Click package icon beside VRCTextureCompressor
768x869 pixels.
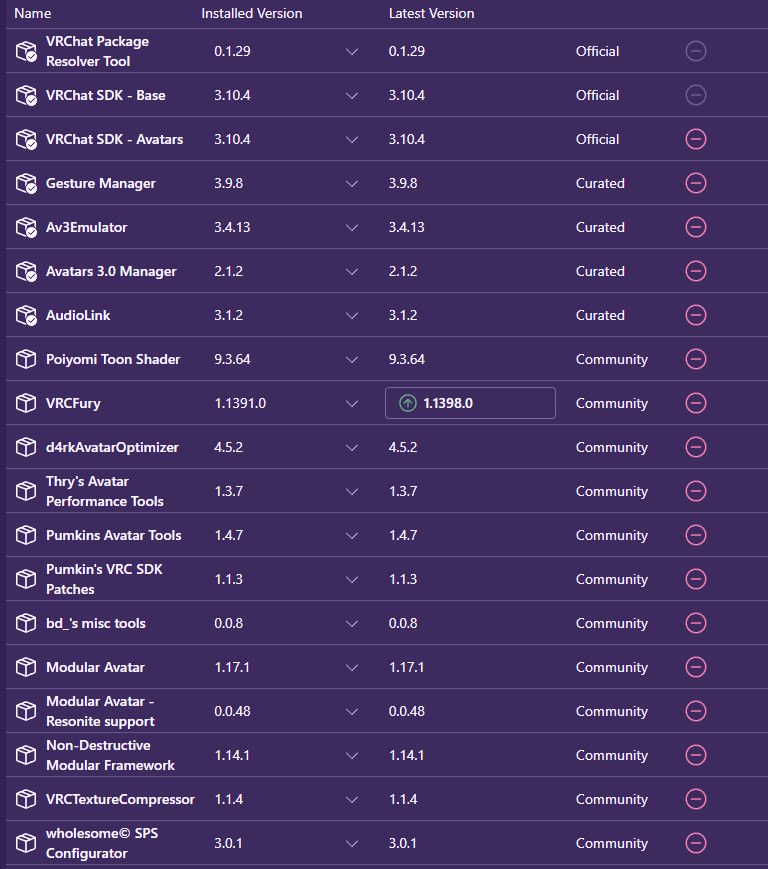(25, 799)
